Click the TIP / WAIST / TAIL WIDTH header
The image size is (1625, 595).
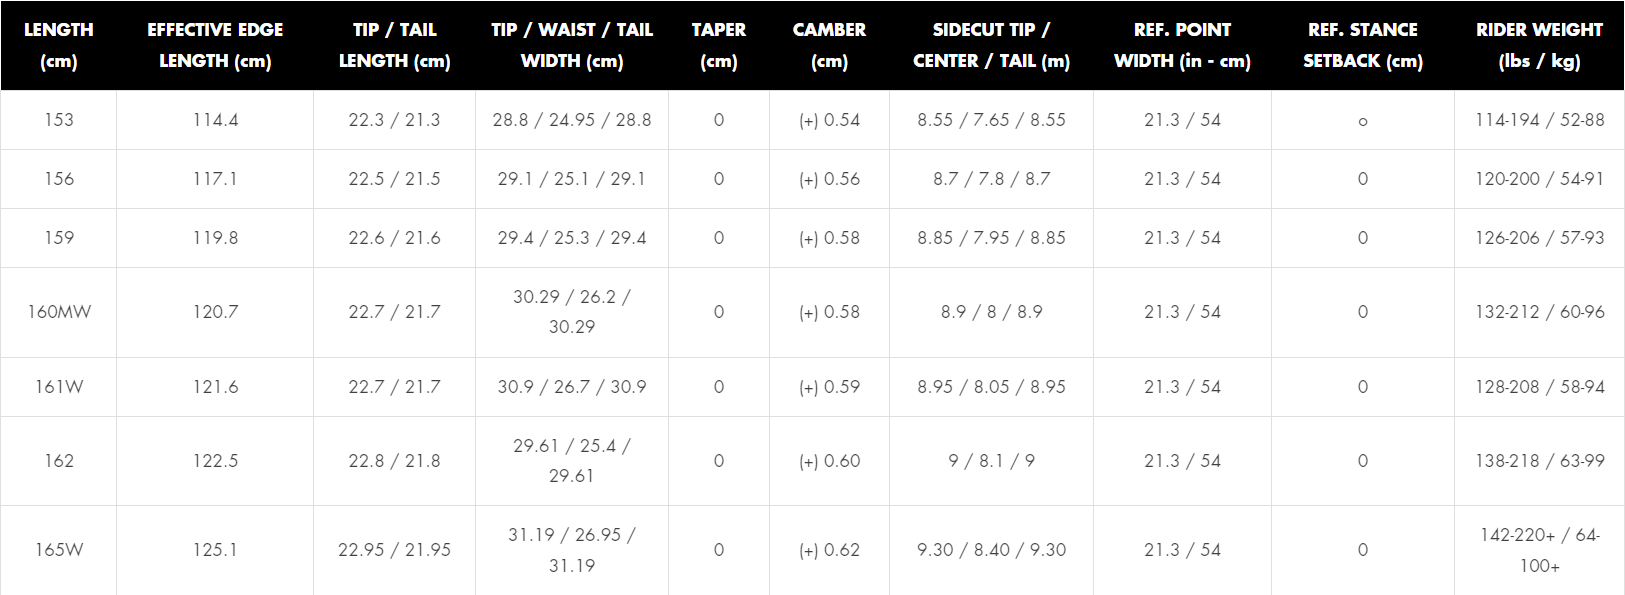pyautogui.click(x=571, y=45)
